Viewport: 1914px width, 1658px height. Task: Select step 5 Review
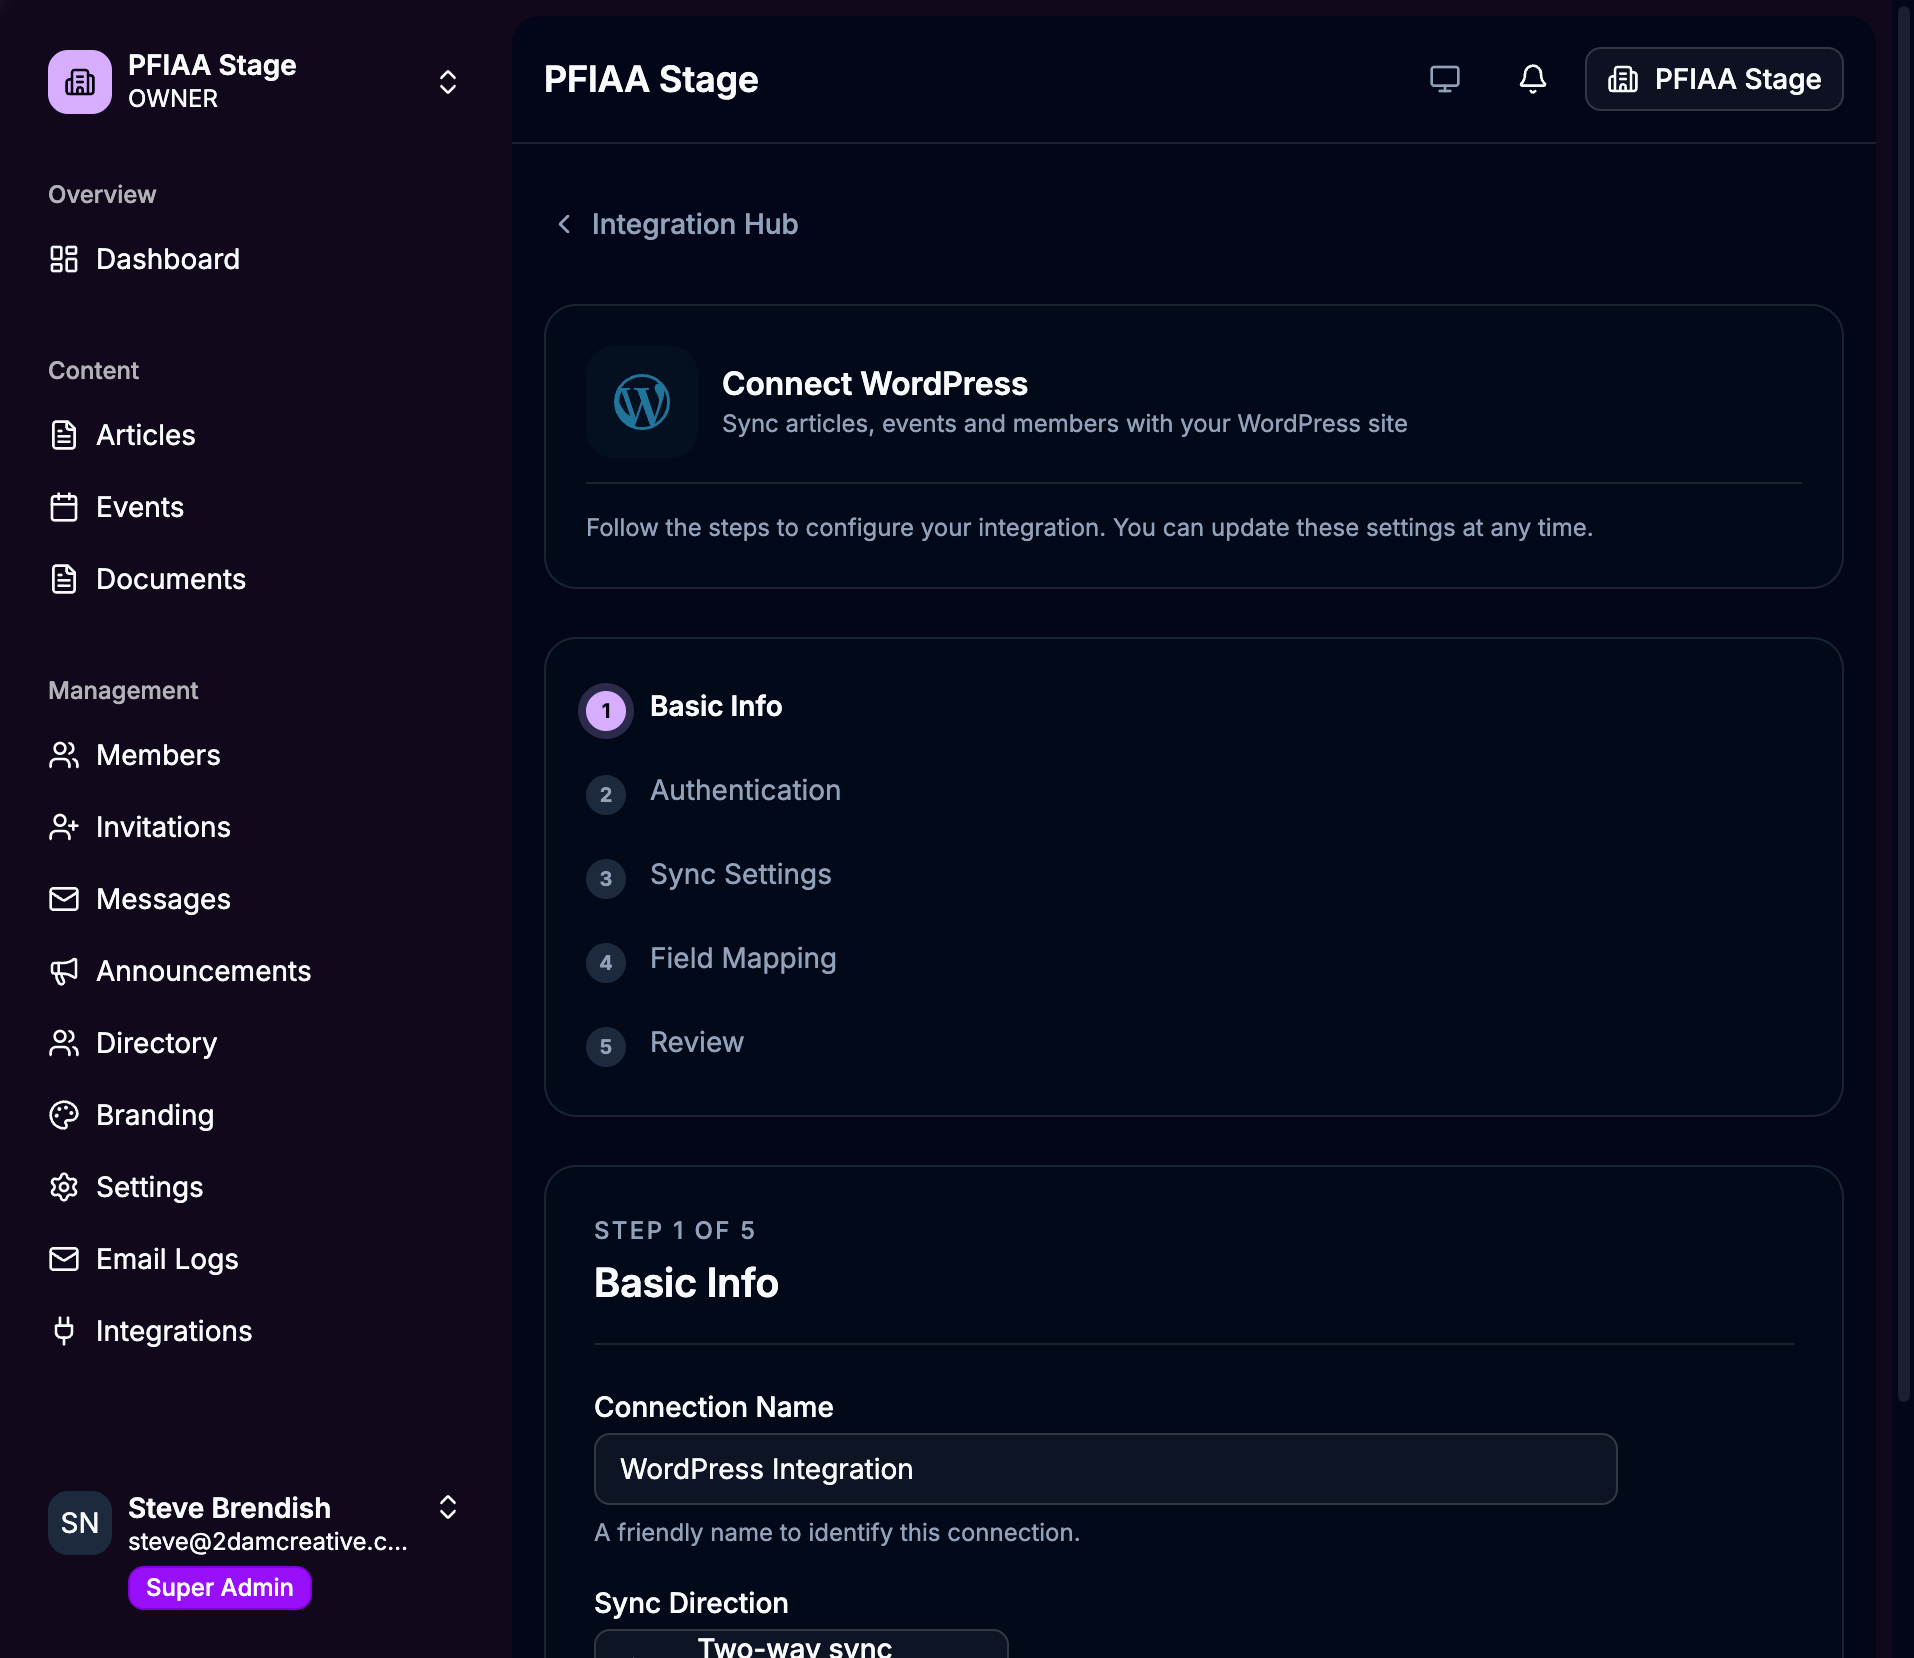tap(697, 1042)
